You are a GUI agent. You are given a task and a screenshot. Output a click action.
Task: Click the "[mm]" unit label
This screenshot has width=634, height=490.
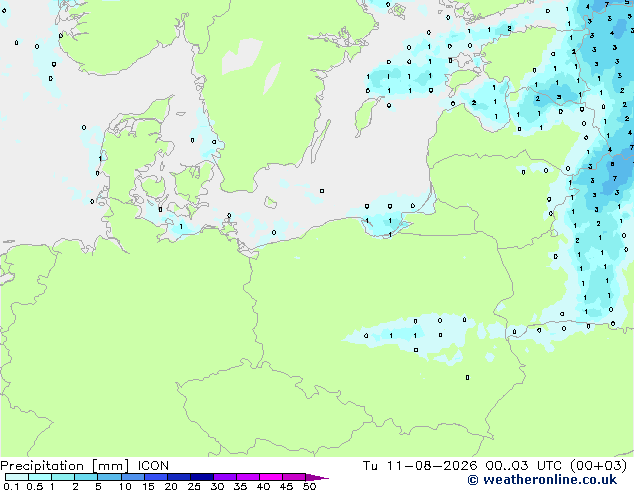(111, 466)
